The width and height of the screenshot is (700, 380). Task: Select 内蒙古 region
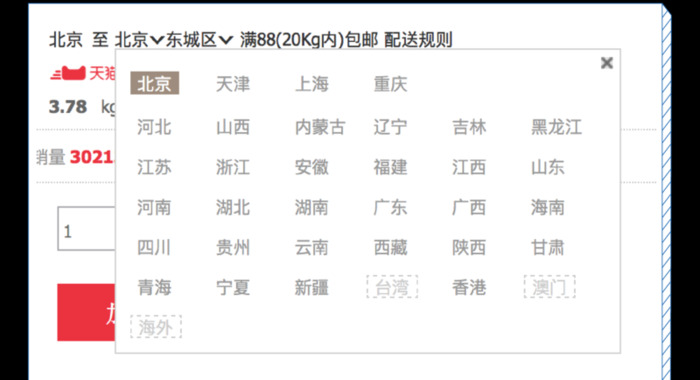(320, 127)
